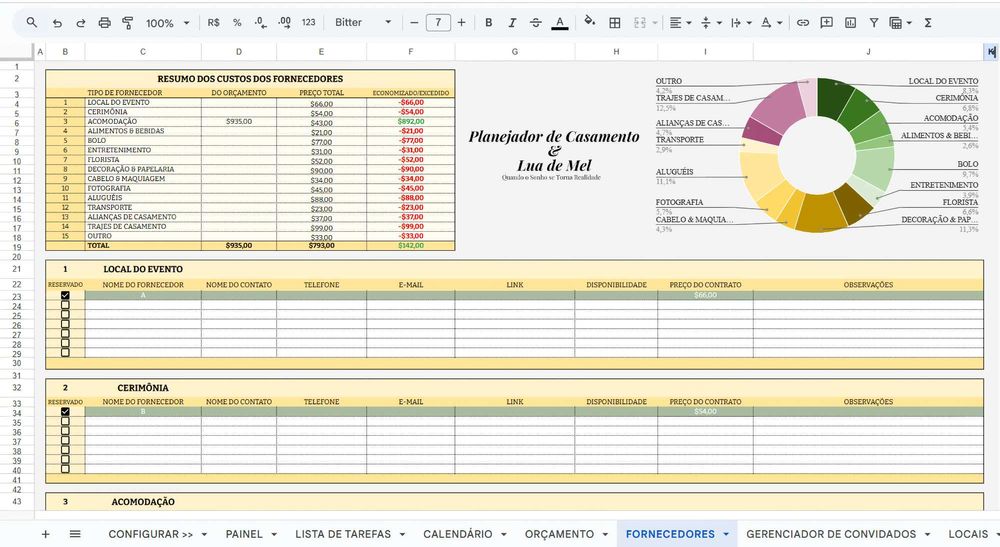Check reserved checkbox in row 35

[65, 421]
